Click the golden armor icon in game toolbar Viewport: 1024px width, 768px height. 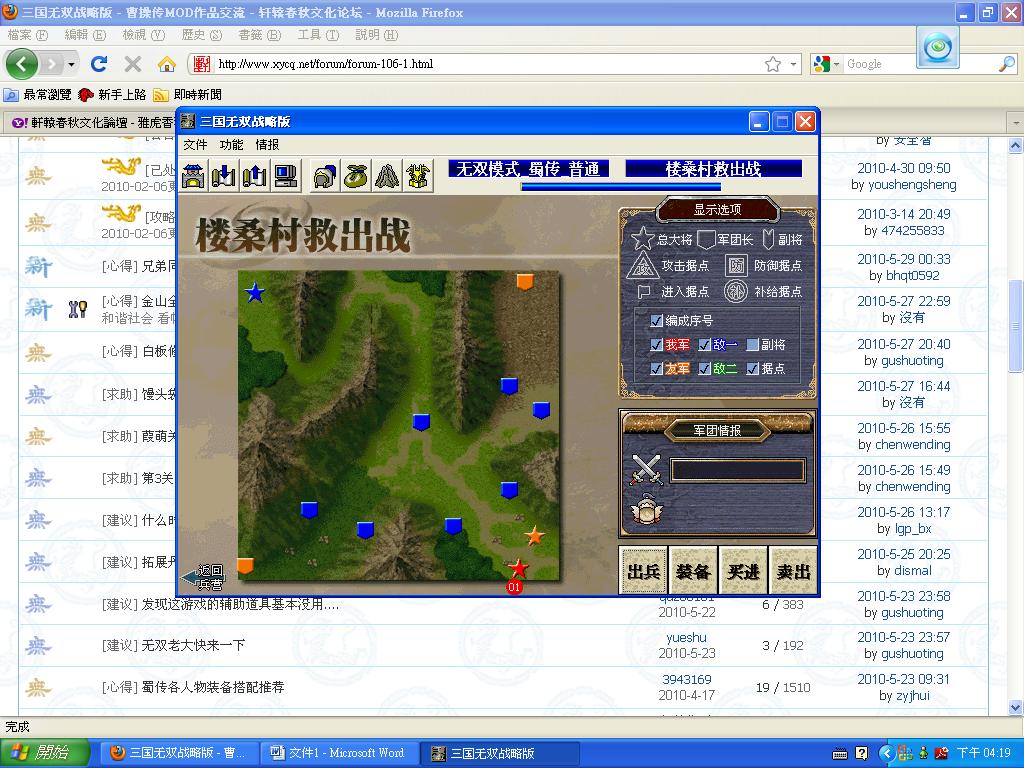418,175
